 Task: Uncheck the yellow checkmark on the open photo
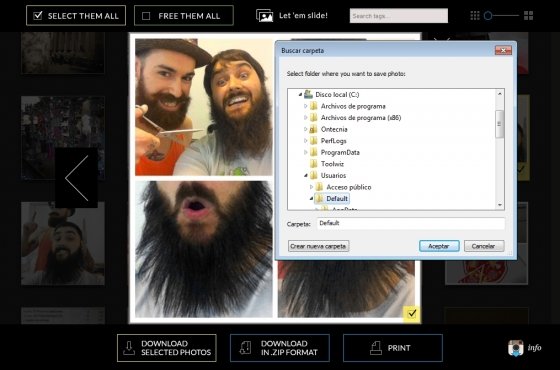point(412,314)
